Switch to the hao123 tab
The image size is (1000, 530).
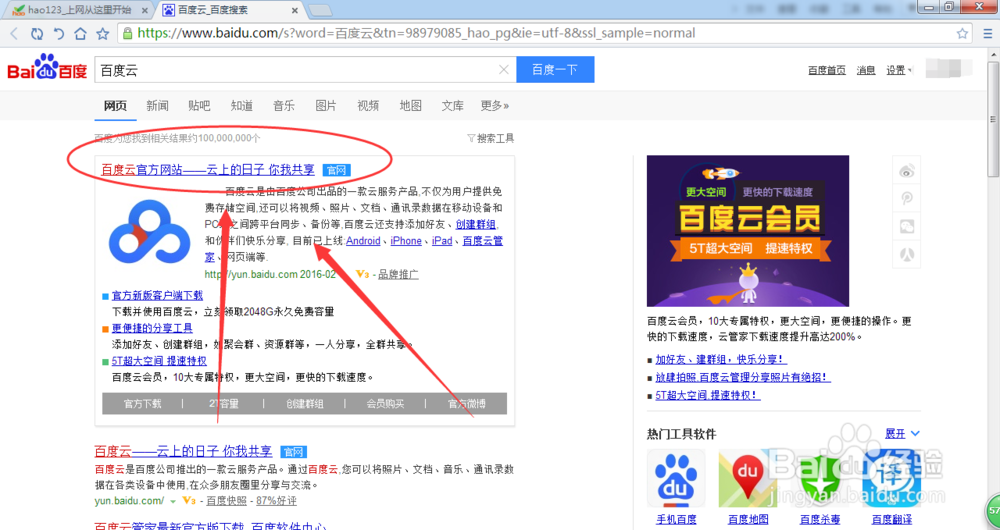80,10
